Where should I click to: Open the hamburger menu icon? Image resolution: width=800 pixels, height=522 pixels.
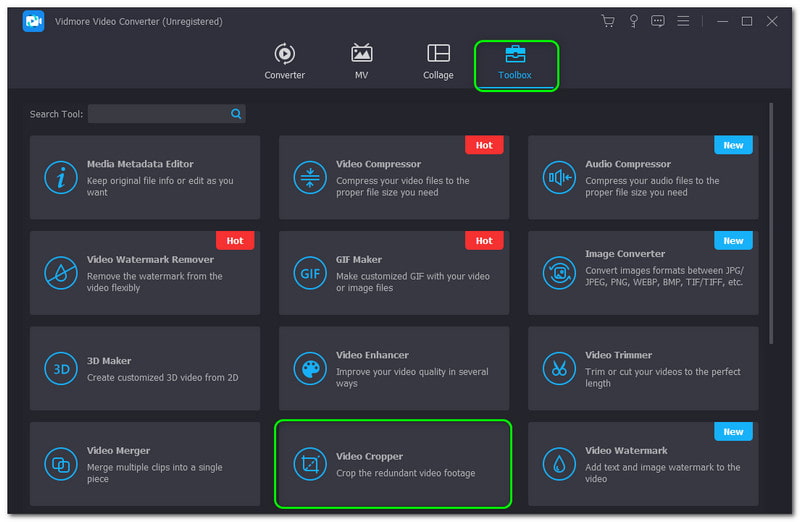[683, 21]
